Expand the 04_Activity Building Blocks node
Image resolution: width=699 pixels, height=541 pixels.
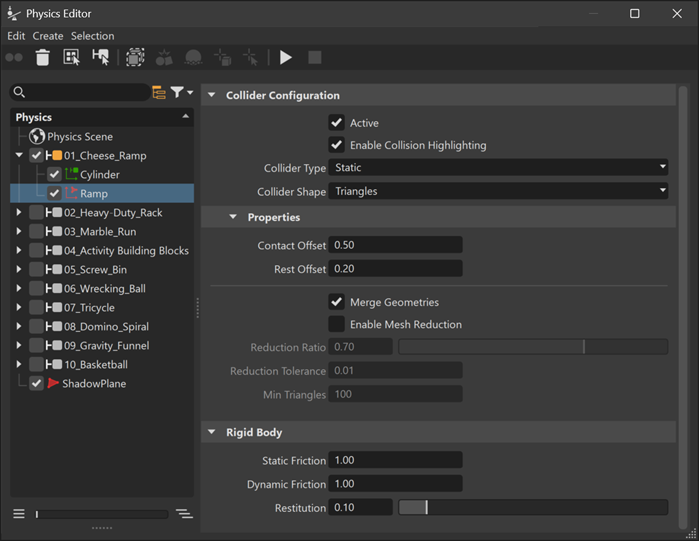tap(19, 250)
